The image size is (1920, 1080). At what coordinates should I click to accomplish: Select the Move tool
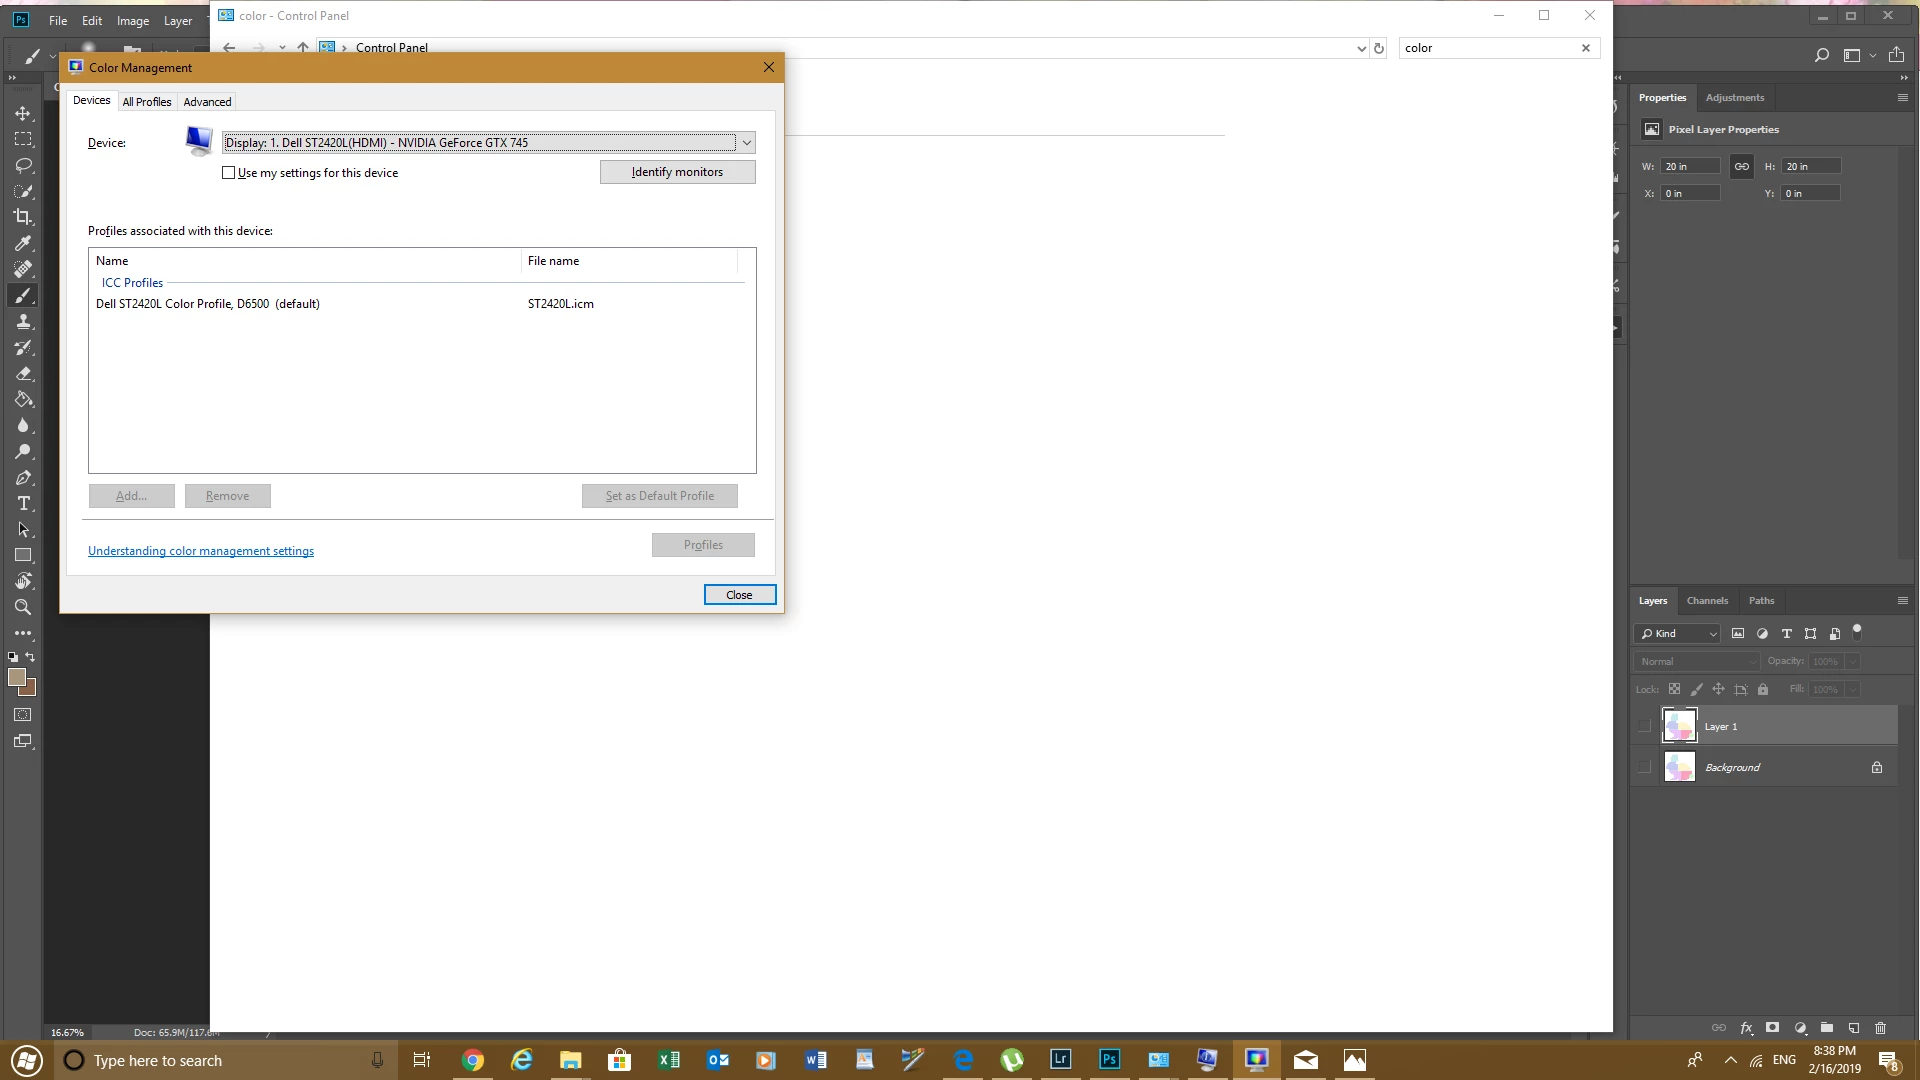[23, 113]
